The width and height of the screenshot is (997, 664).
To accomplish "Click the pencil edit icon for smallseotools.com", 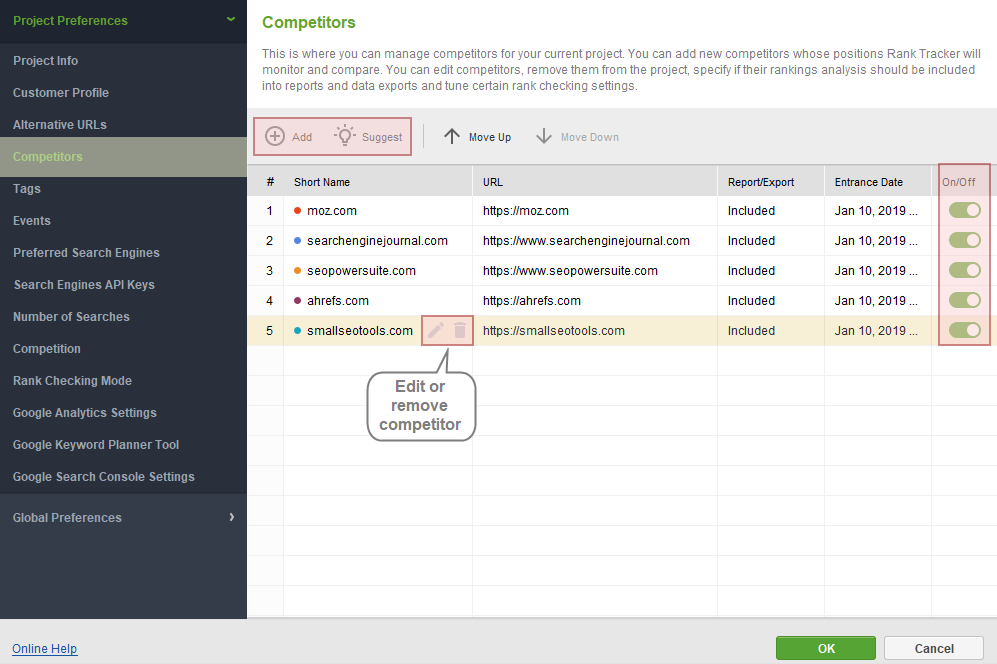I will tap(436, 330).
